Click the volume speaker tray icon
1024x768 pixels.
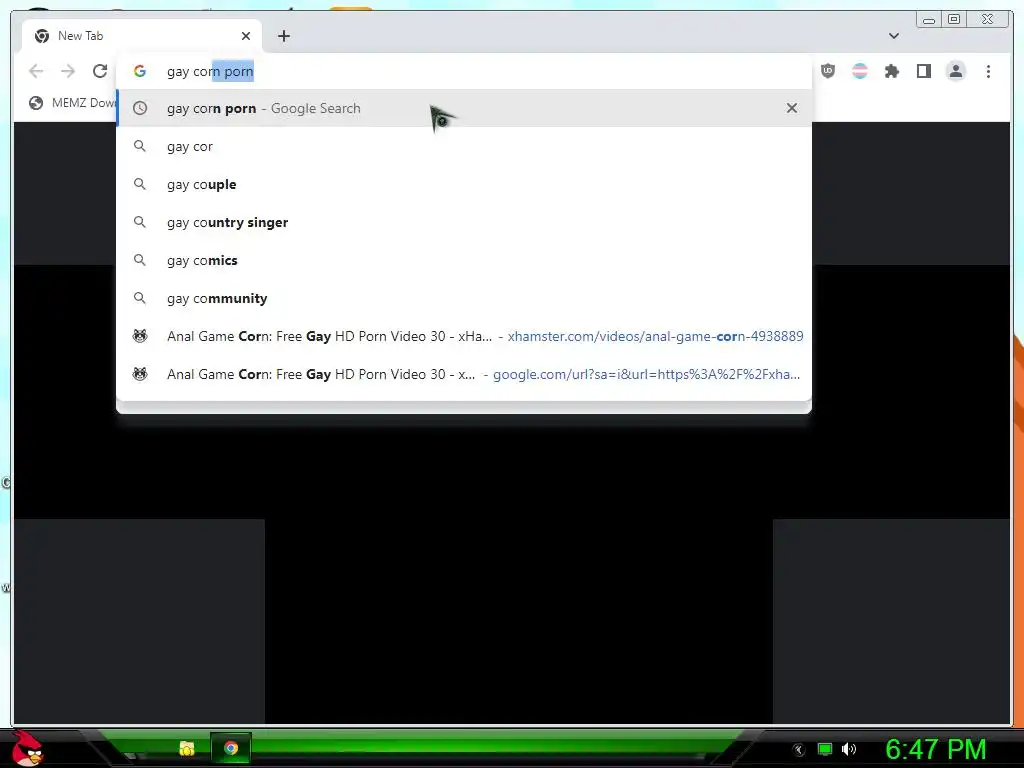click(848, 749)
